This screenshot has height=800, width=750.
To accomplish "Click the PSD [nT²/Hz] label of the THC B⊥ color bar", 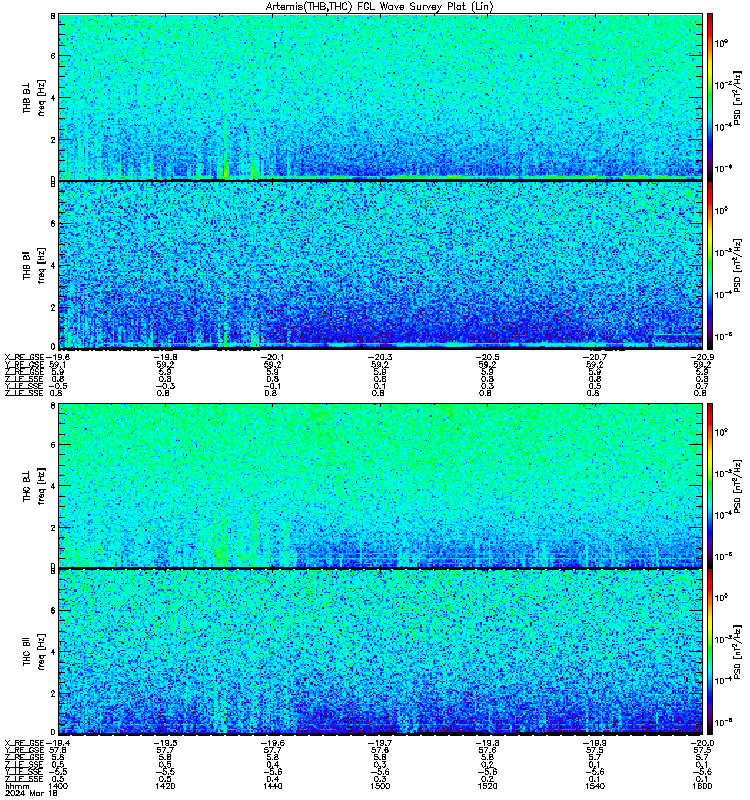I will click(737, 485).
